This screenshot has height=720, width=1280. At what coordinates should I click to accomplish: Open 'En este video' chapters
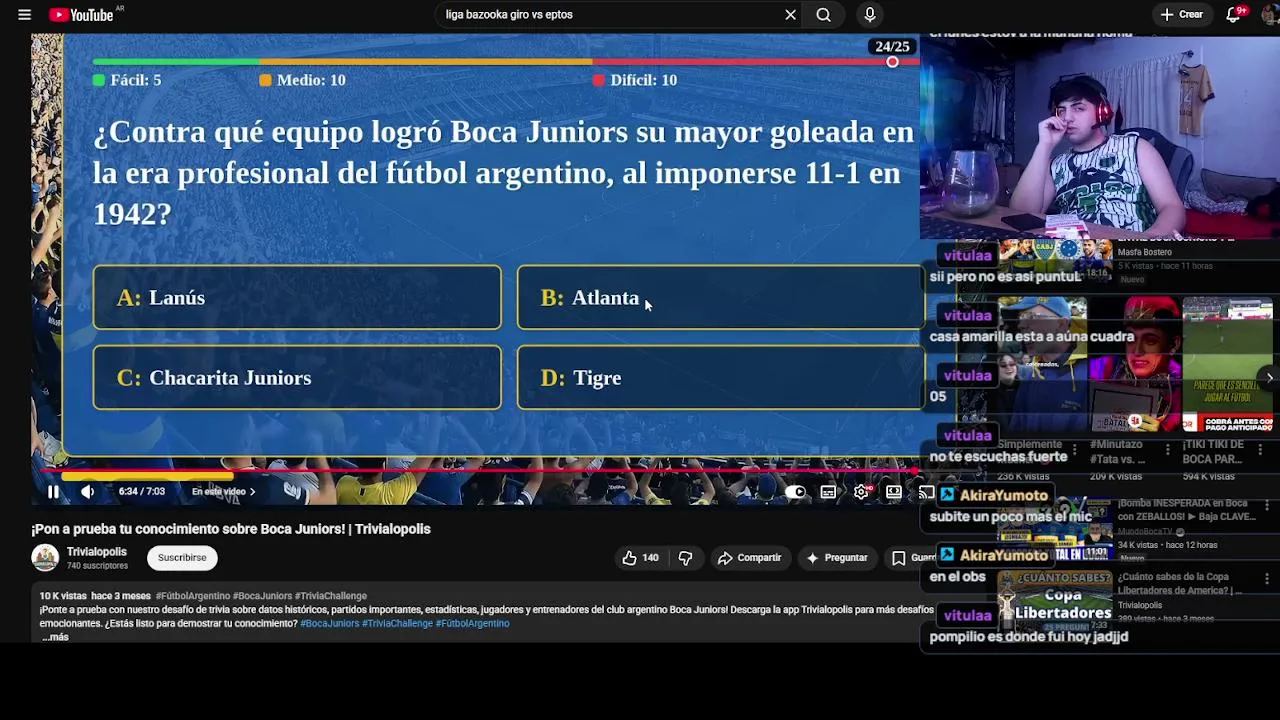point(223,491)
